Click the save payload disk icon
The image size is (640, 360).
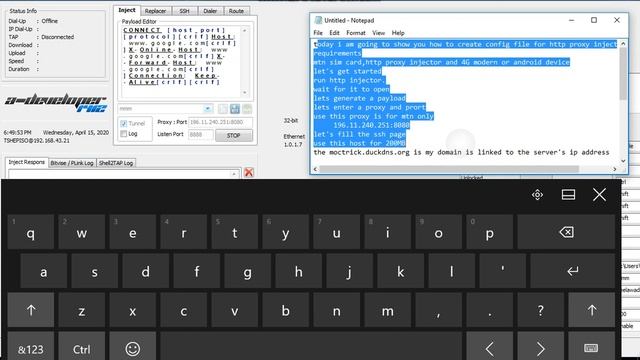coord(235,109)
